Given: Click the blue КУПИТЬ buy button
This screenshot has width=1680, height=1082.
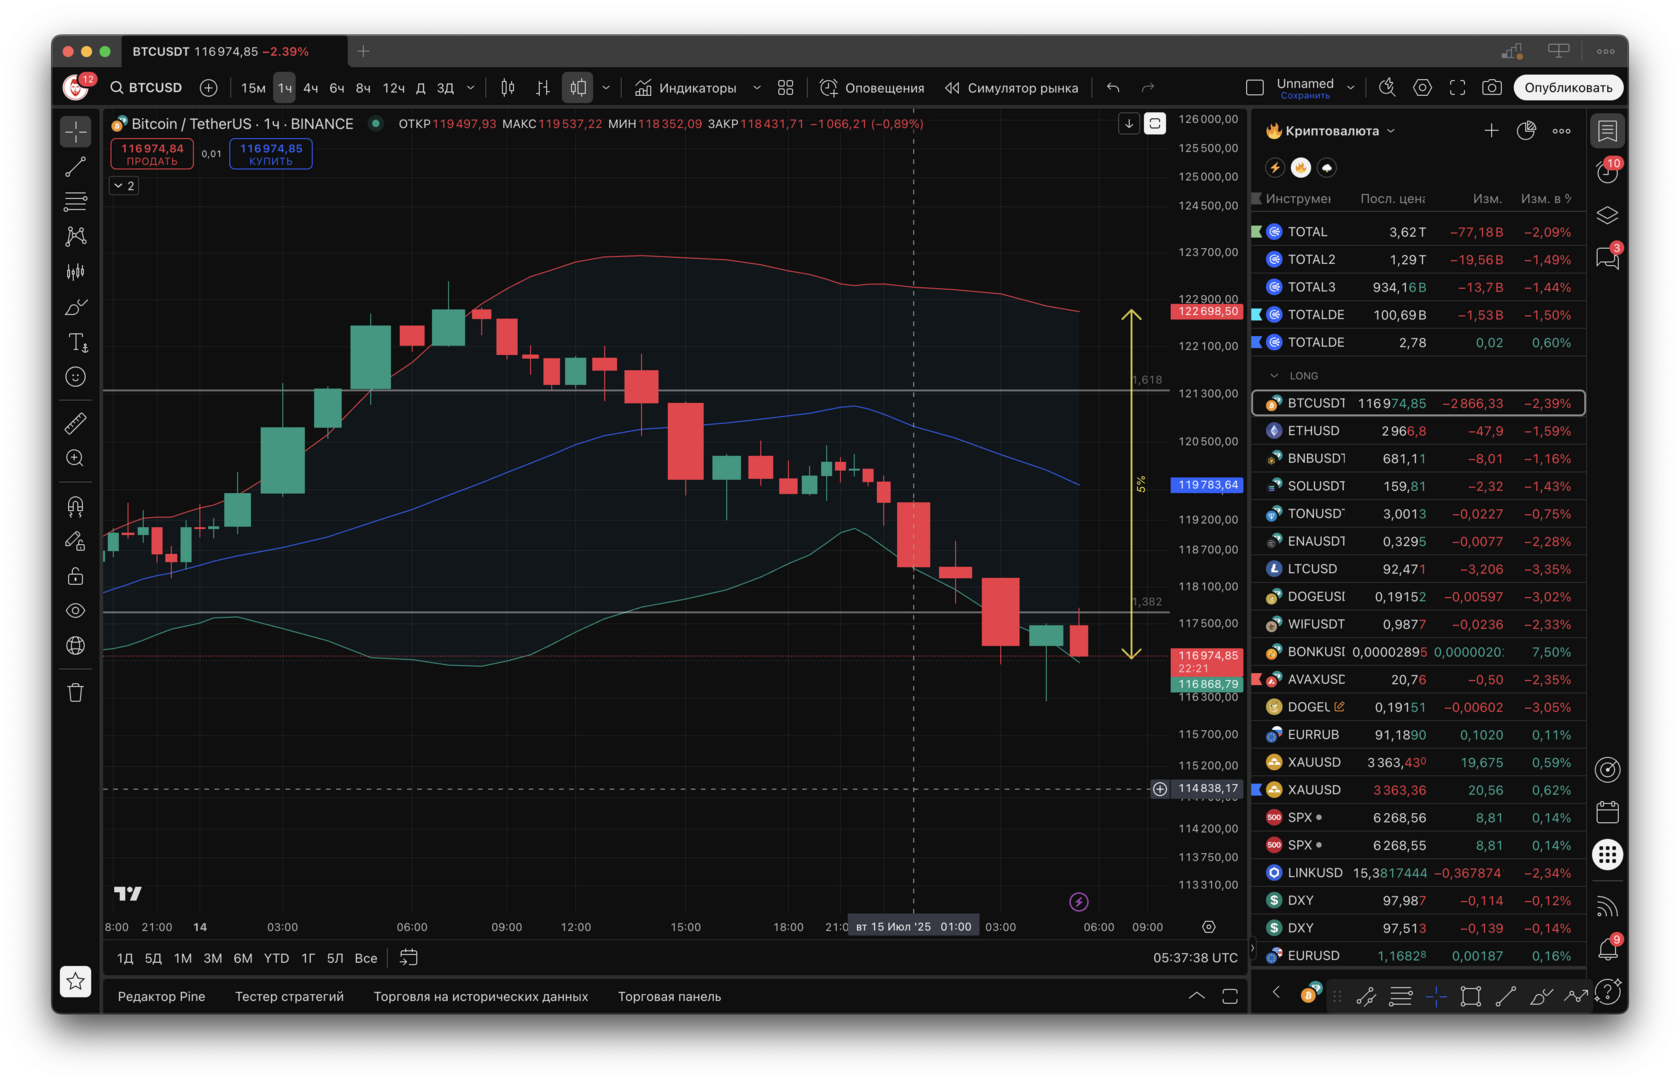Looking at the screenshot, I should [271, 154].
